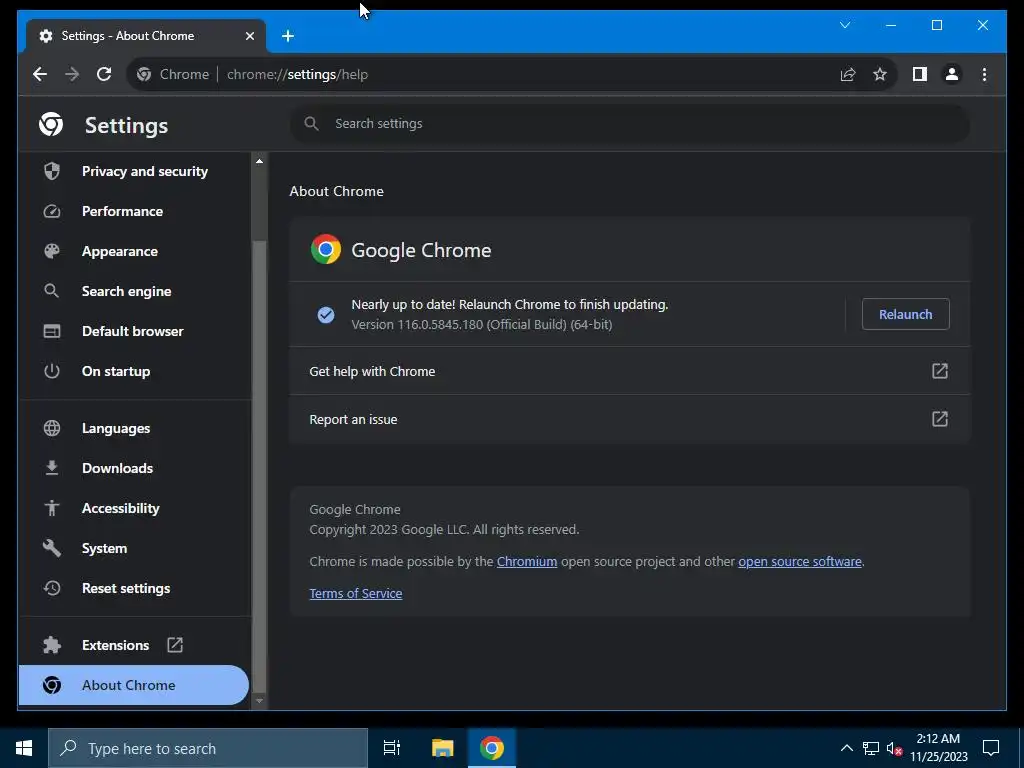
Task: Click the Windows Start button
Action: (24, 748)
